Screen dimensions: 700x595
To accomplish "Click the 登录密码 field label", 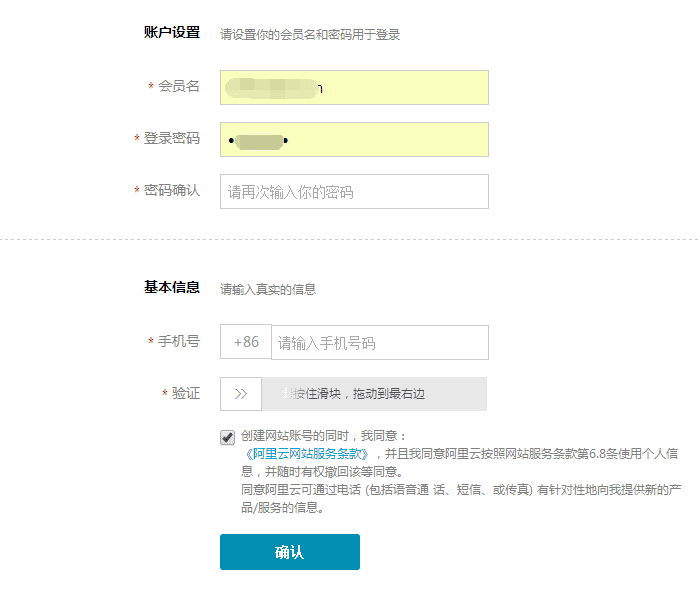I will [172, 138].
